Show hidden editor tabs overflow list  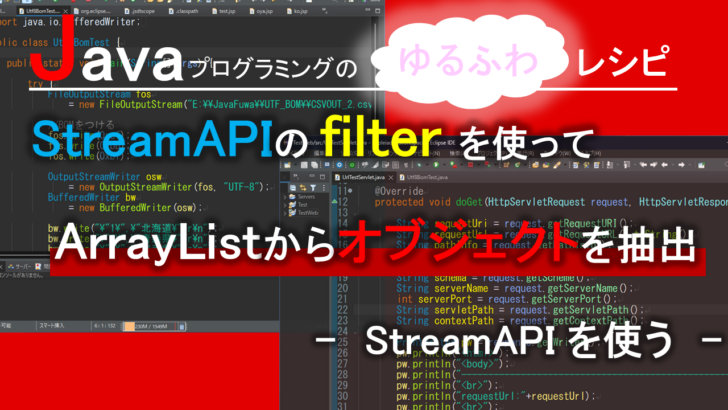325,11
